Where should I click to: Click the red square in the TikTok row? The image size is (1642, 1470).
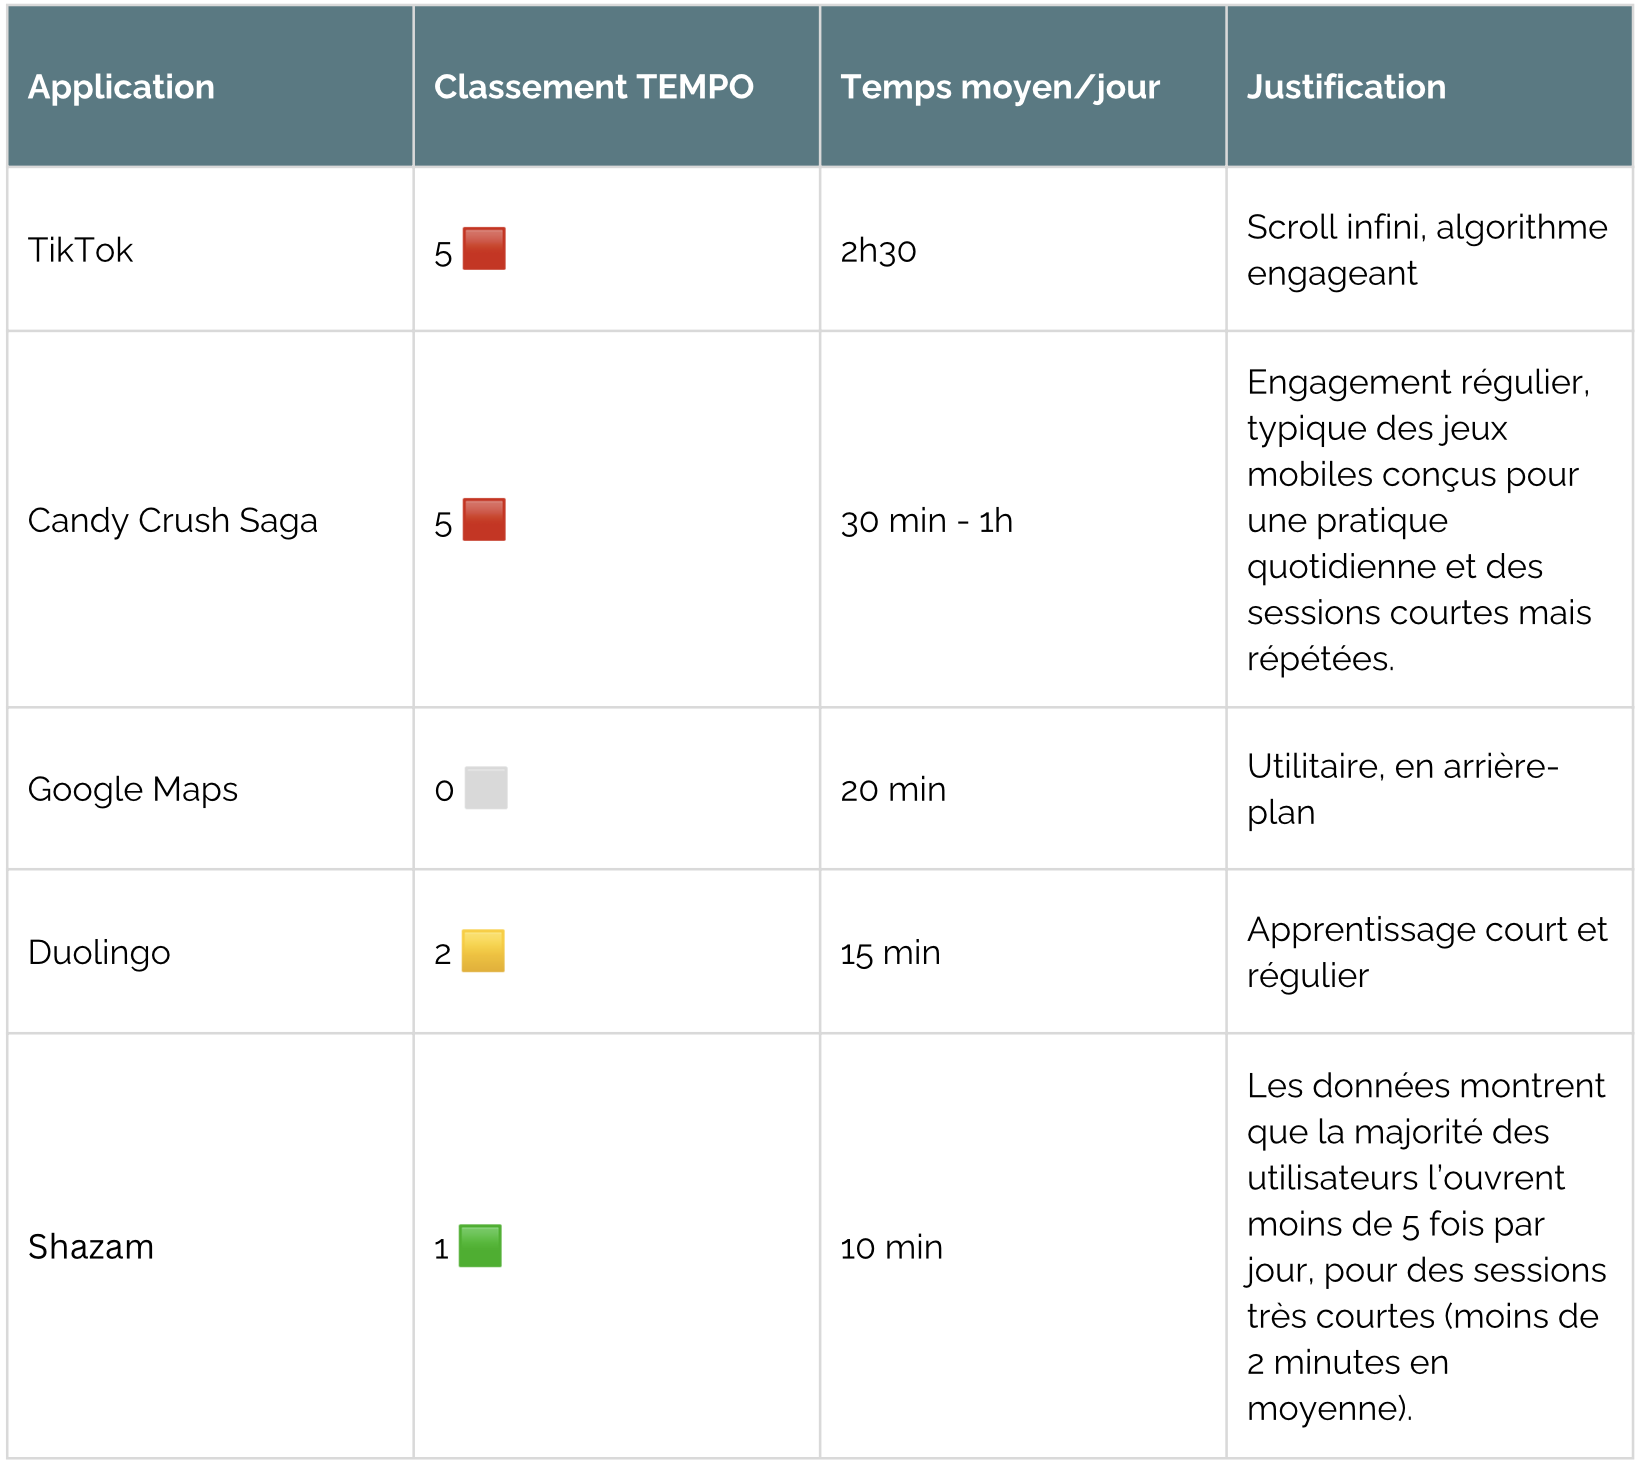coord(484,249)
